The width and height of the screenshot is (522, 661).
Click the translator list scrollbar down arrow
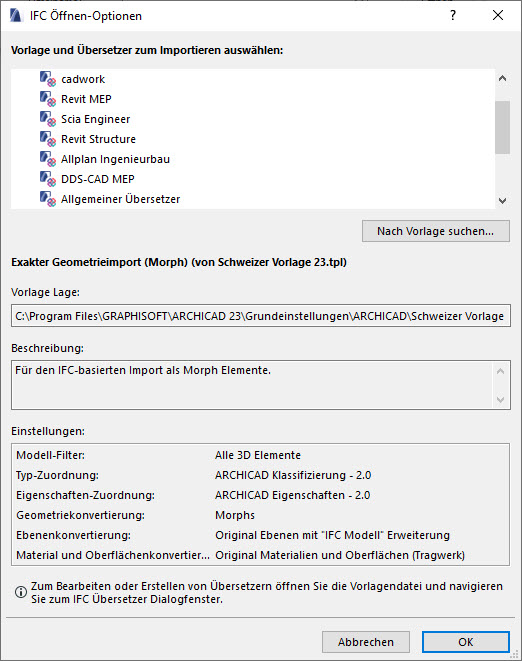pyautogui.click(x=502, y=201)
